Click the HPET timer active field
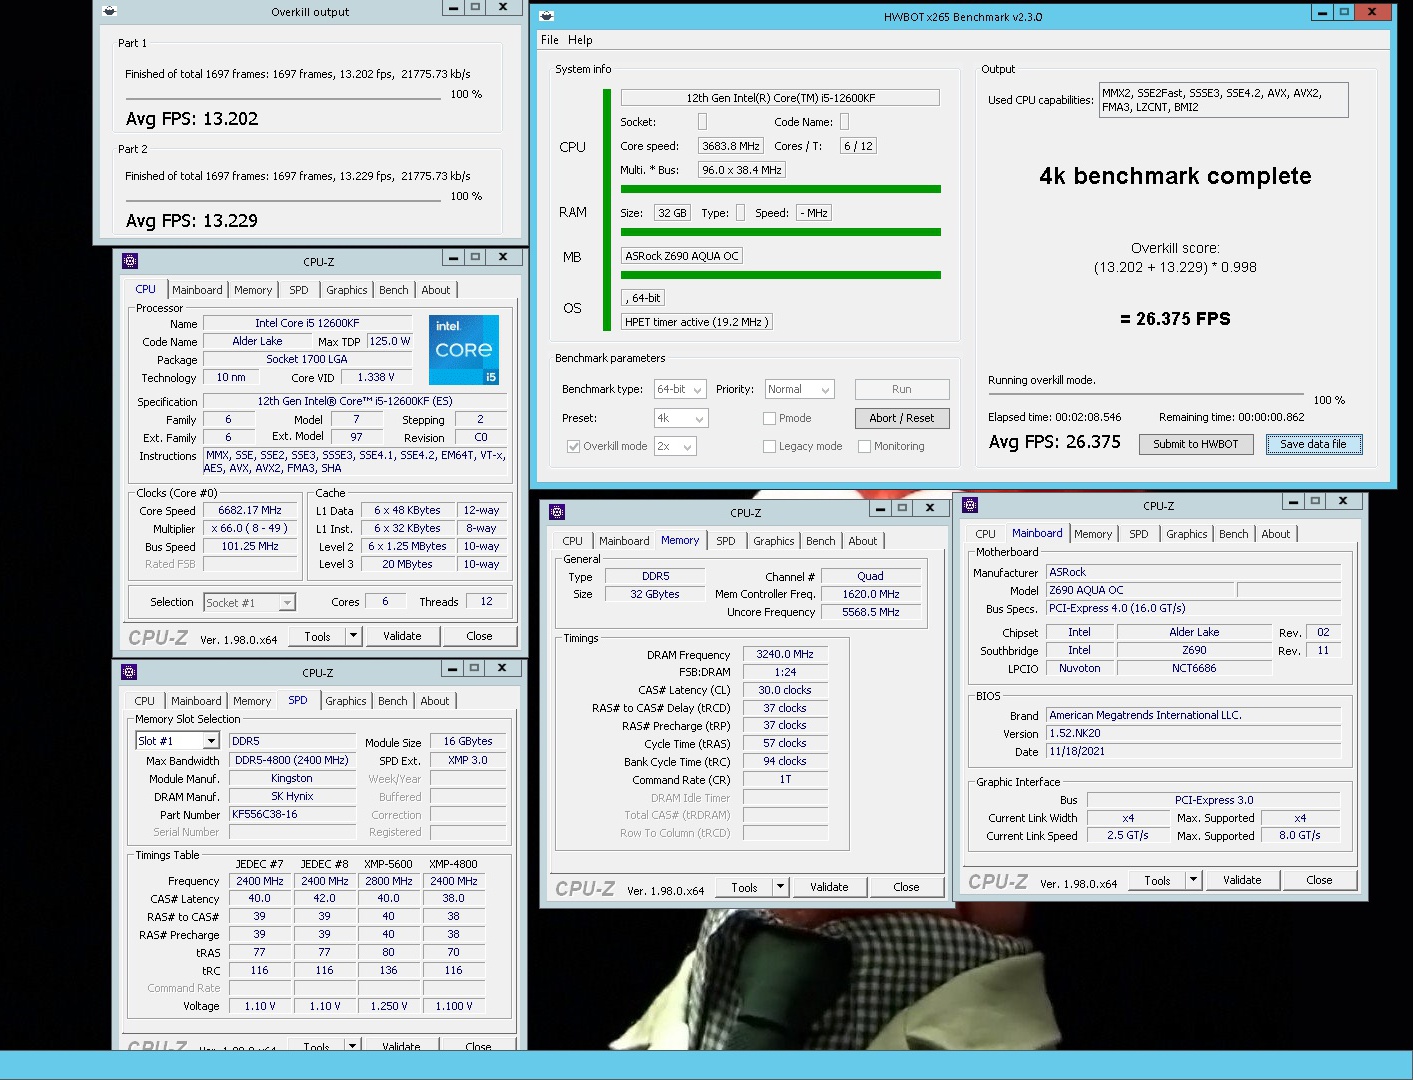The image size is (1413, 1080). click(x=696, y=322)
